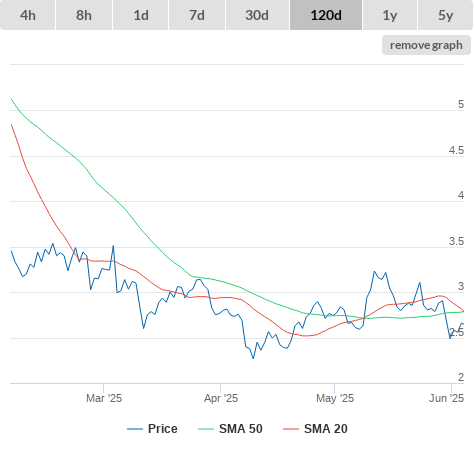
Task: Click the remove graph button
Action: (426, 45)
